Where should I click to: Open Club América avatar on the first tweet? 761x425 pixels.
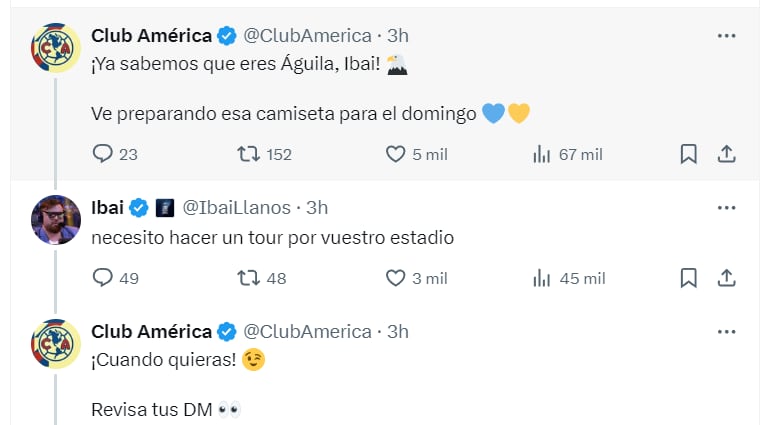point(56,48)
